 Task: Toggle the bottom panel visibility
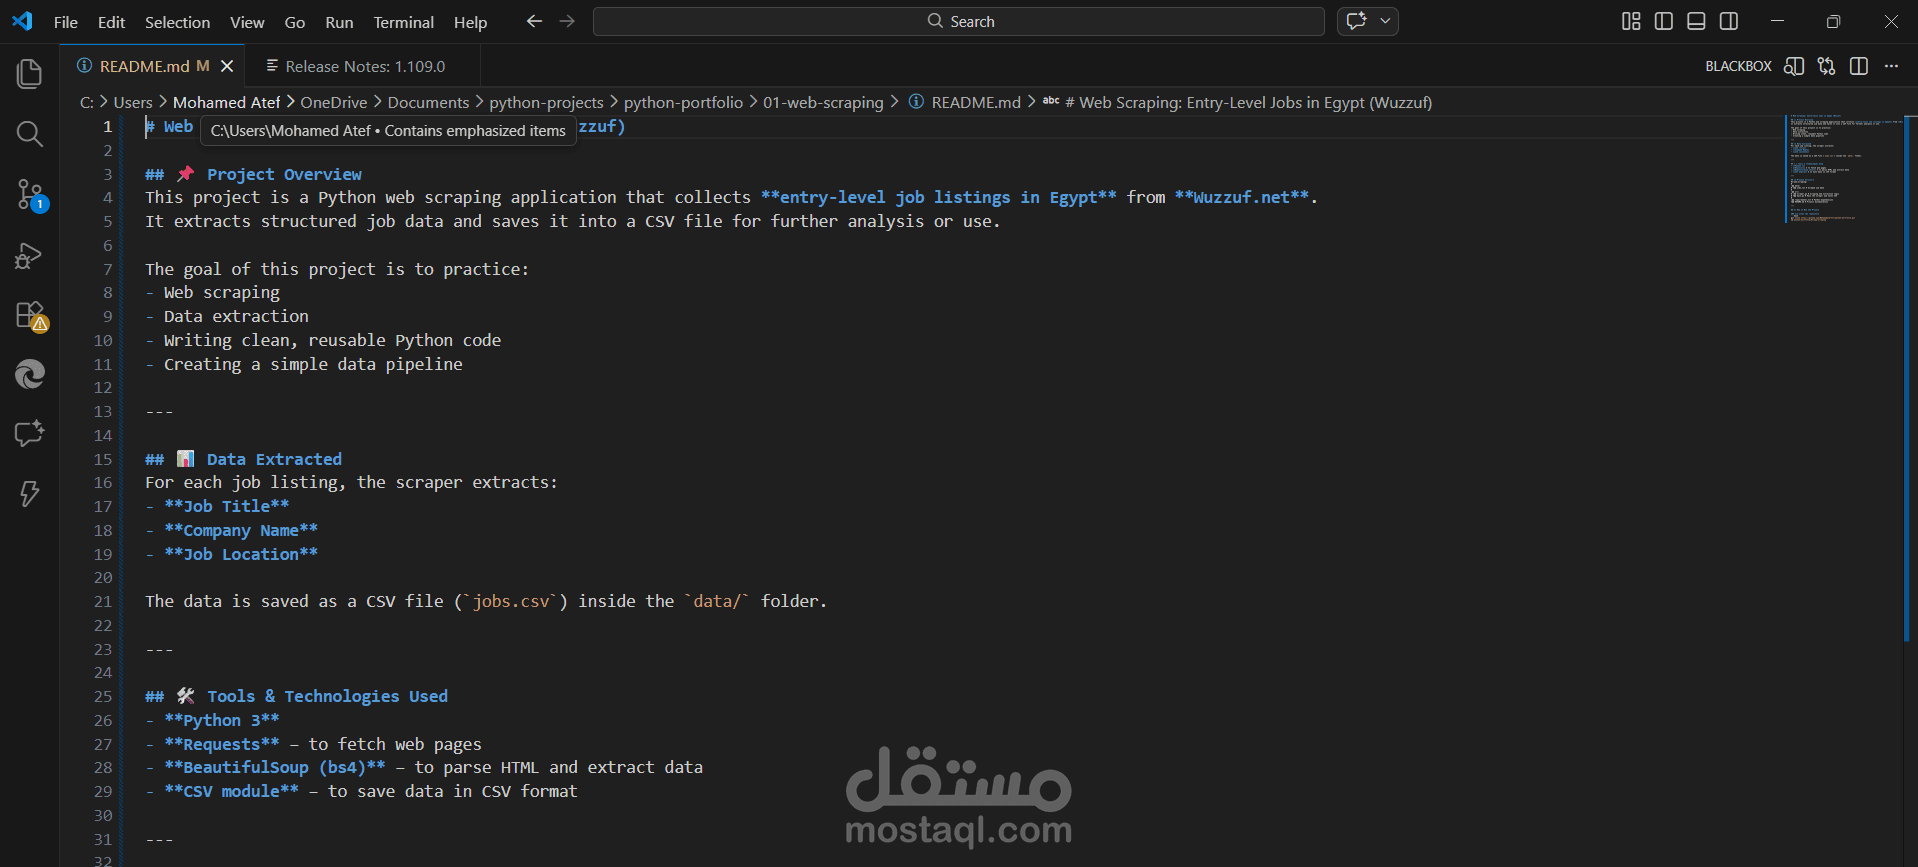point(1696,21)
